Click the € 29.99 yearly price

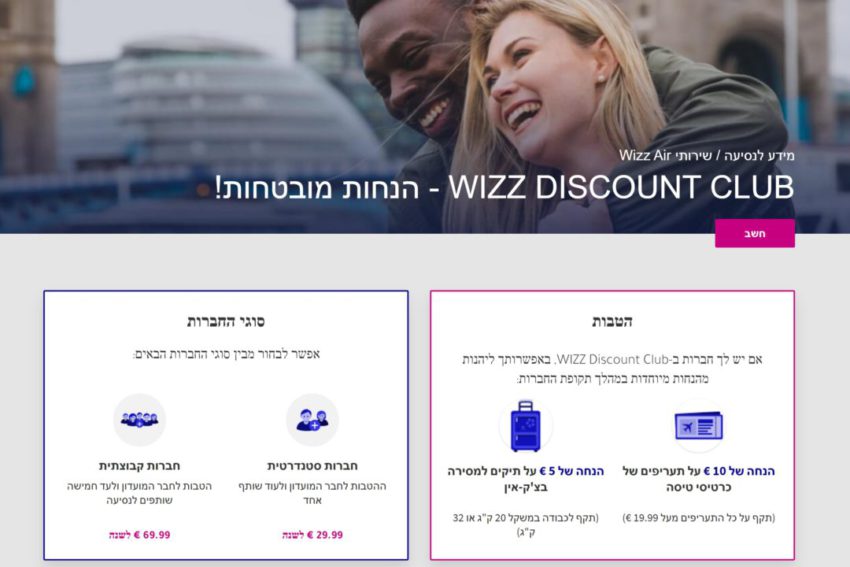point(312,535)
